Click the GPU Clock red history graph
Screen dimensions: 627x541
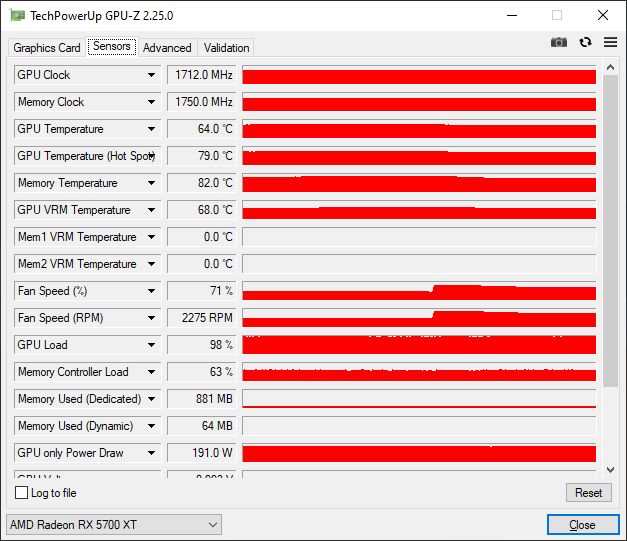tap(419, 75)
